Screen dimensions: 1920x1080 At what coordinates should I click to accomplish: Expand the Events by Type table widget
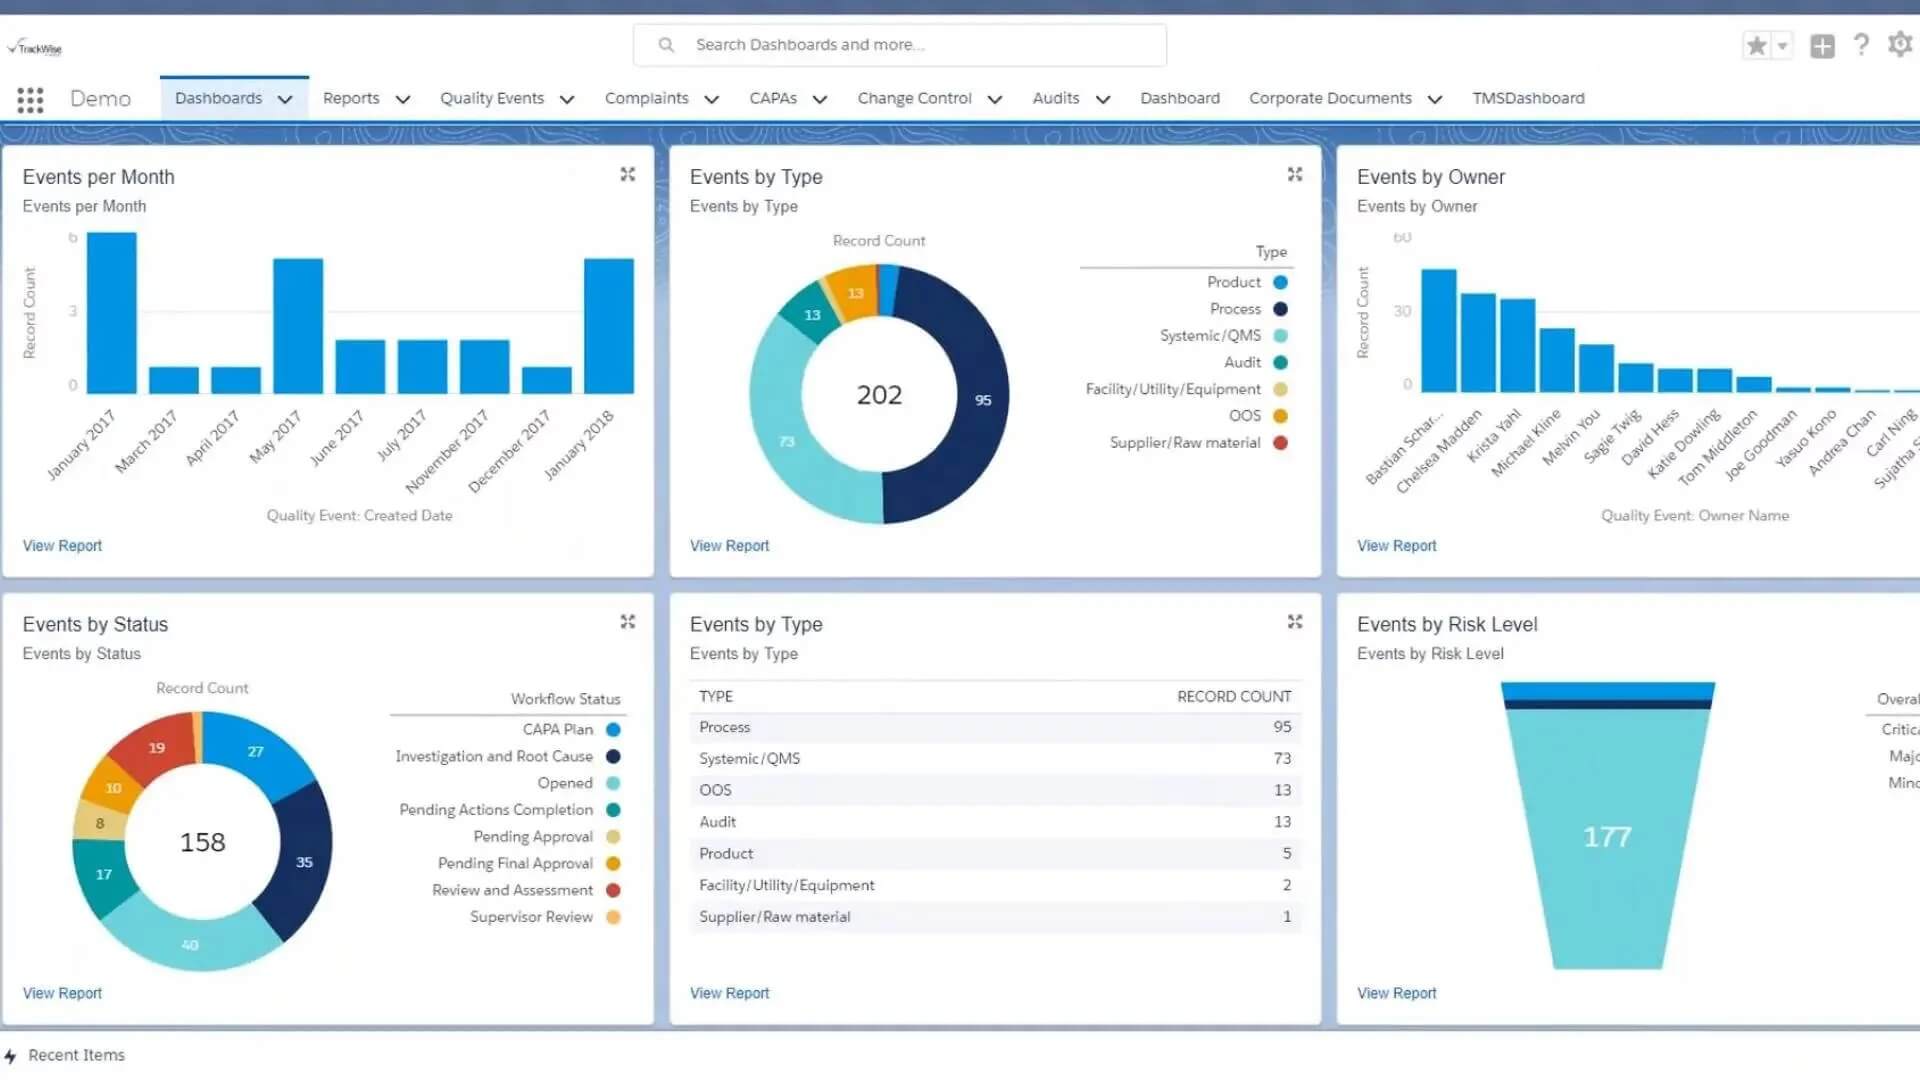pyautogui.click(x=1295, y=621)
